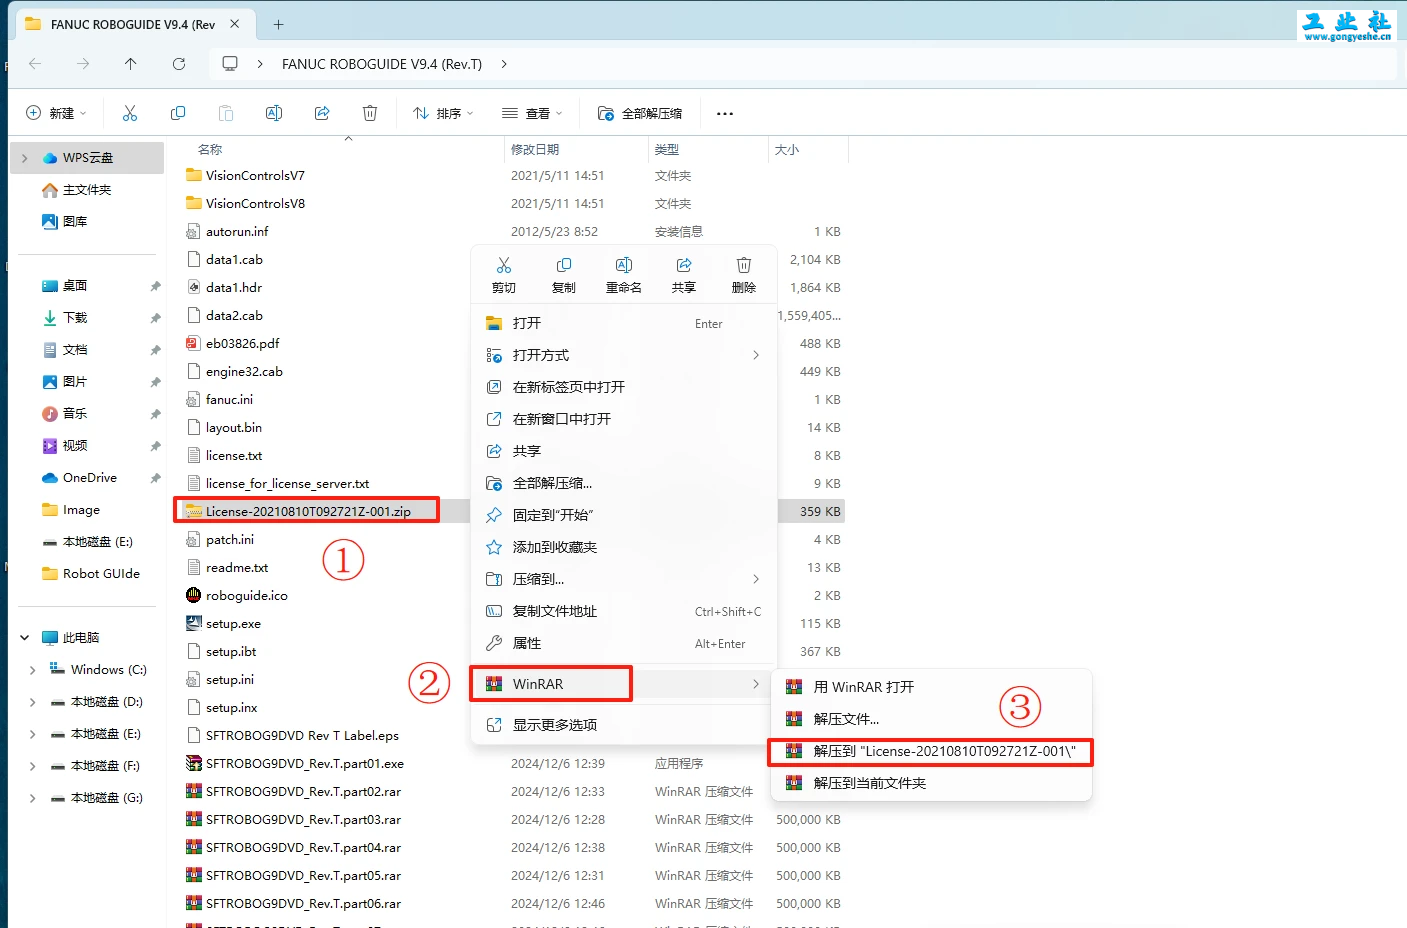Collapse the 此电脑 tree node
The image size is (1407, 928).
25,638
